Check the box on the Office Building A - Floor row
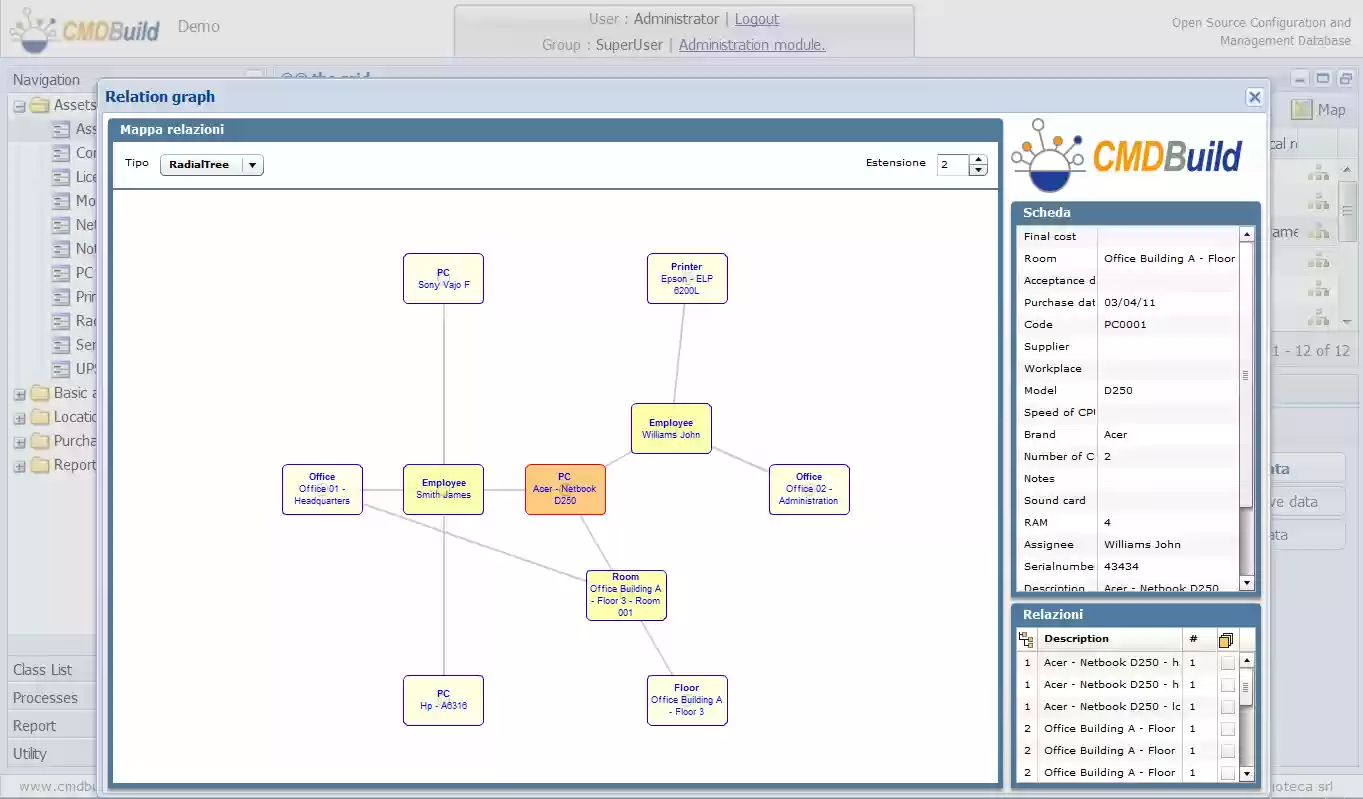The width and height of the screenshot is (1363, 799). tap(1227, 728)
